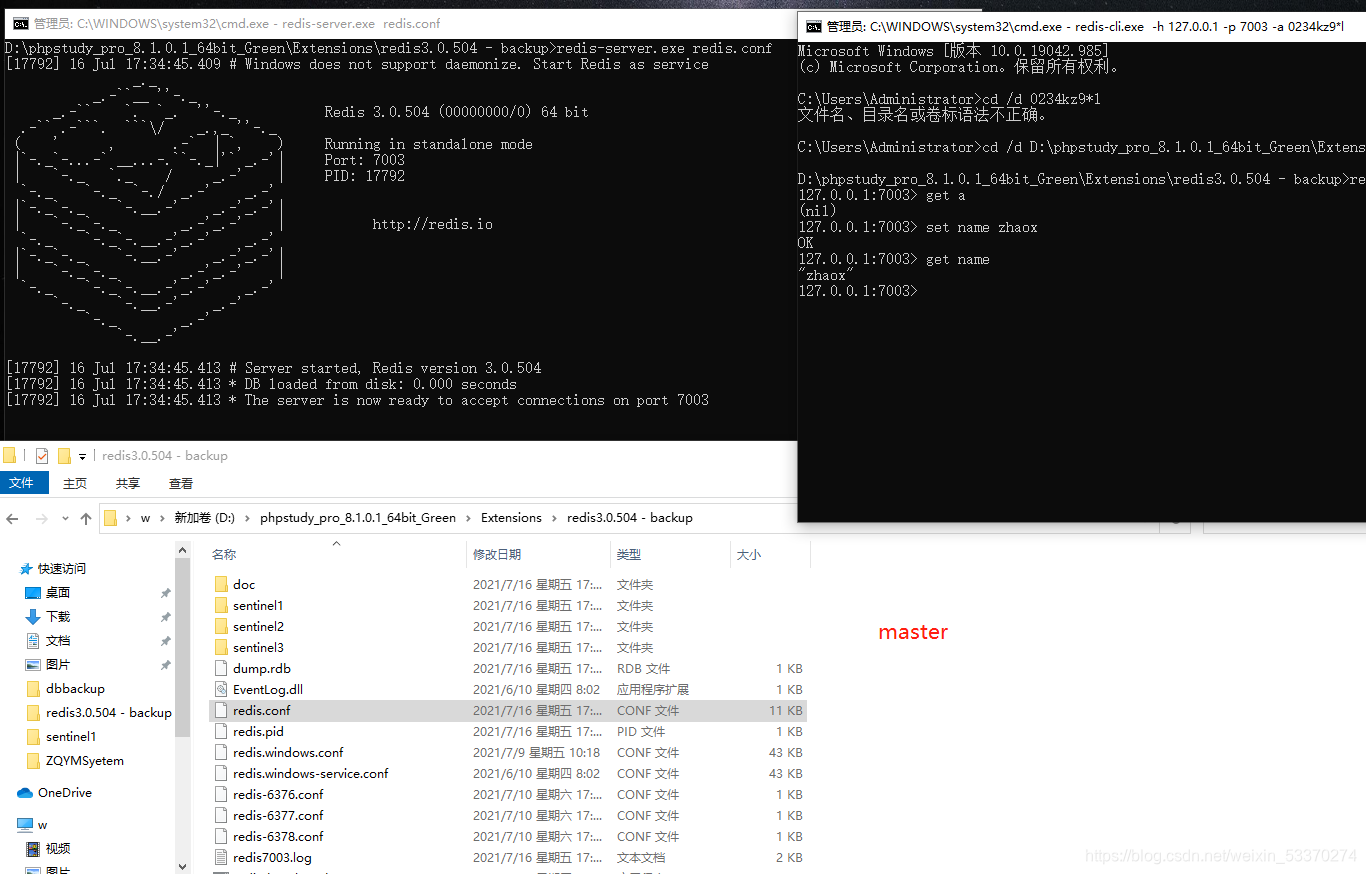
Task: Click the Explorer up-one-level arrow
Action: pos(86,518)
